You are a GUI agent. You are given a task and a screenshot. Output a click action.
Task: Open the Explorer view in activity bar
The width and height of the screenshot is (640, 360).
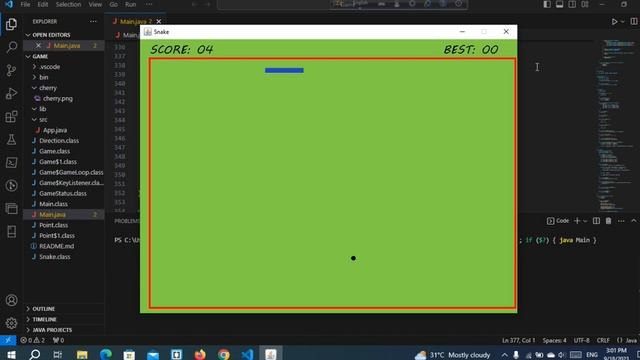(x=11, y=24)
